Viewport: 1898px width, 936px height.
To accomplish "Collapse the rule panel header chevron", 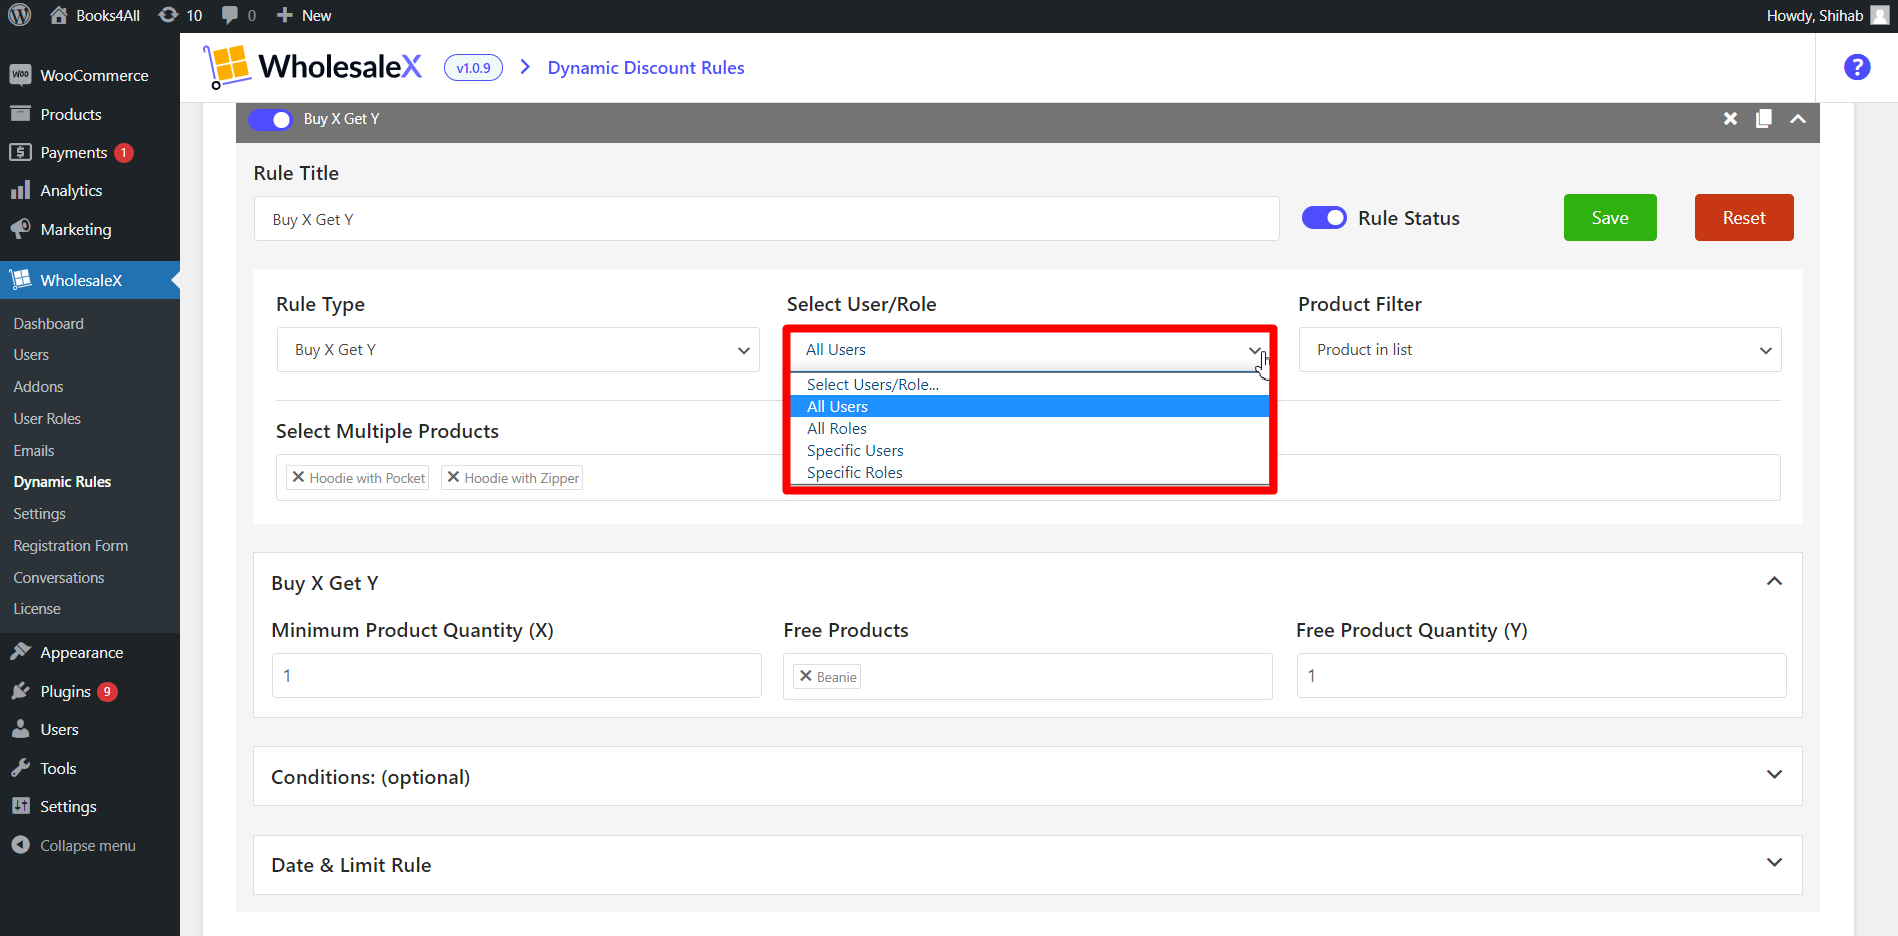I will pos(1798,119).
